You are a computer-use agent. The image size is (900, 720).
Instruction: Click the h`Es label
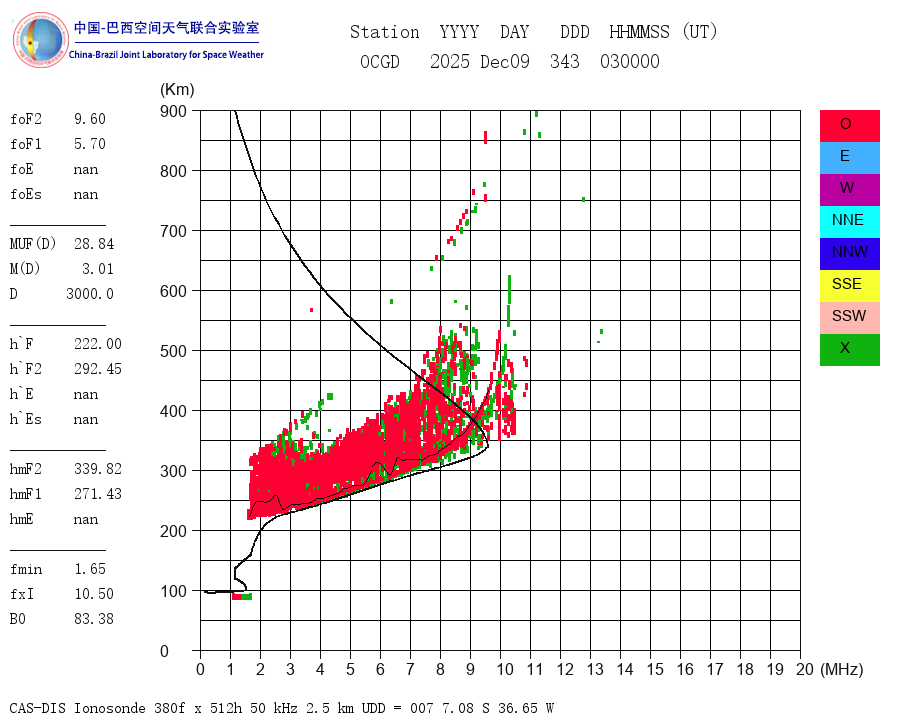(25, 419)
